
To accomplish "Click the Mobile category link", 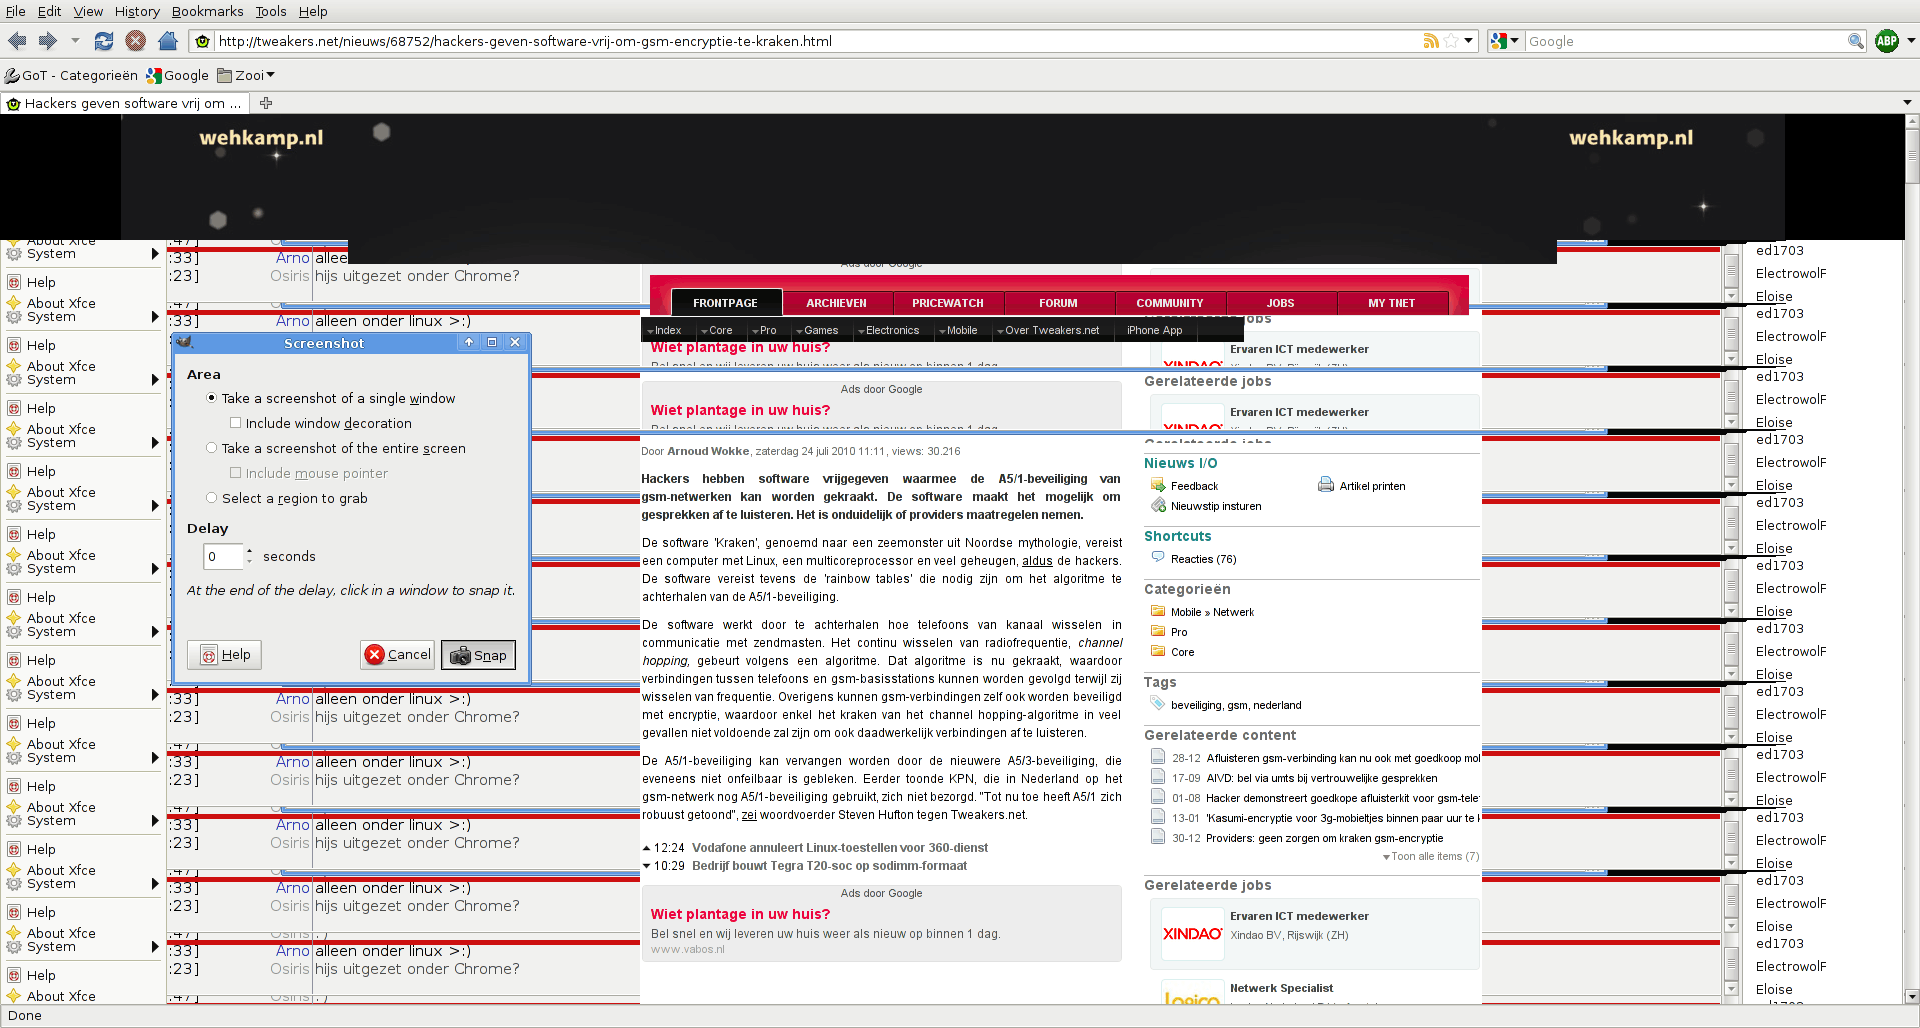I will point(1186,612).
